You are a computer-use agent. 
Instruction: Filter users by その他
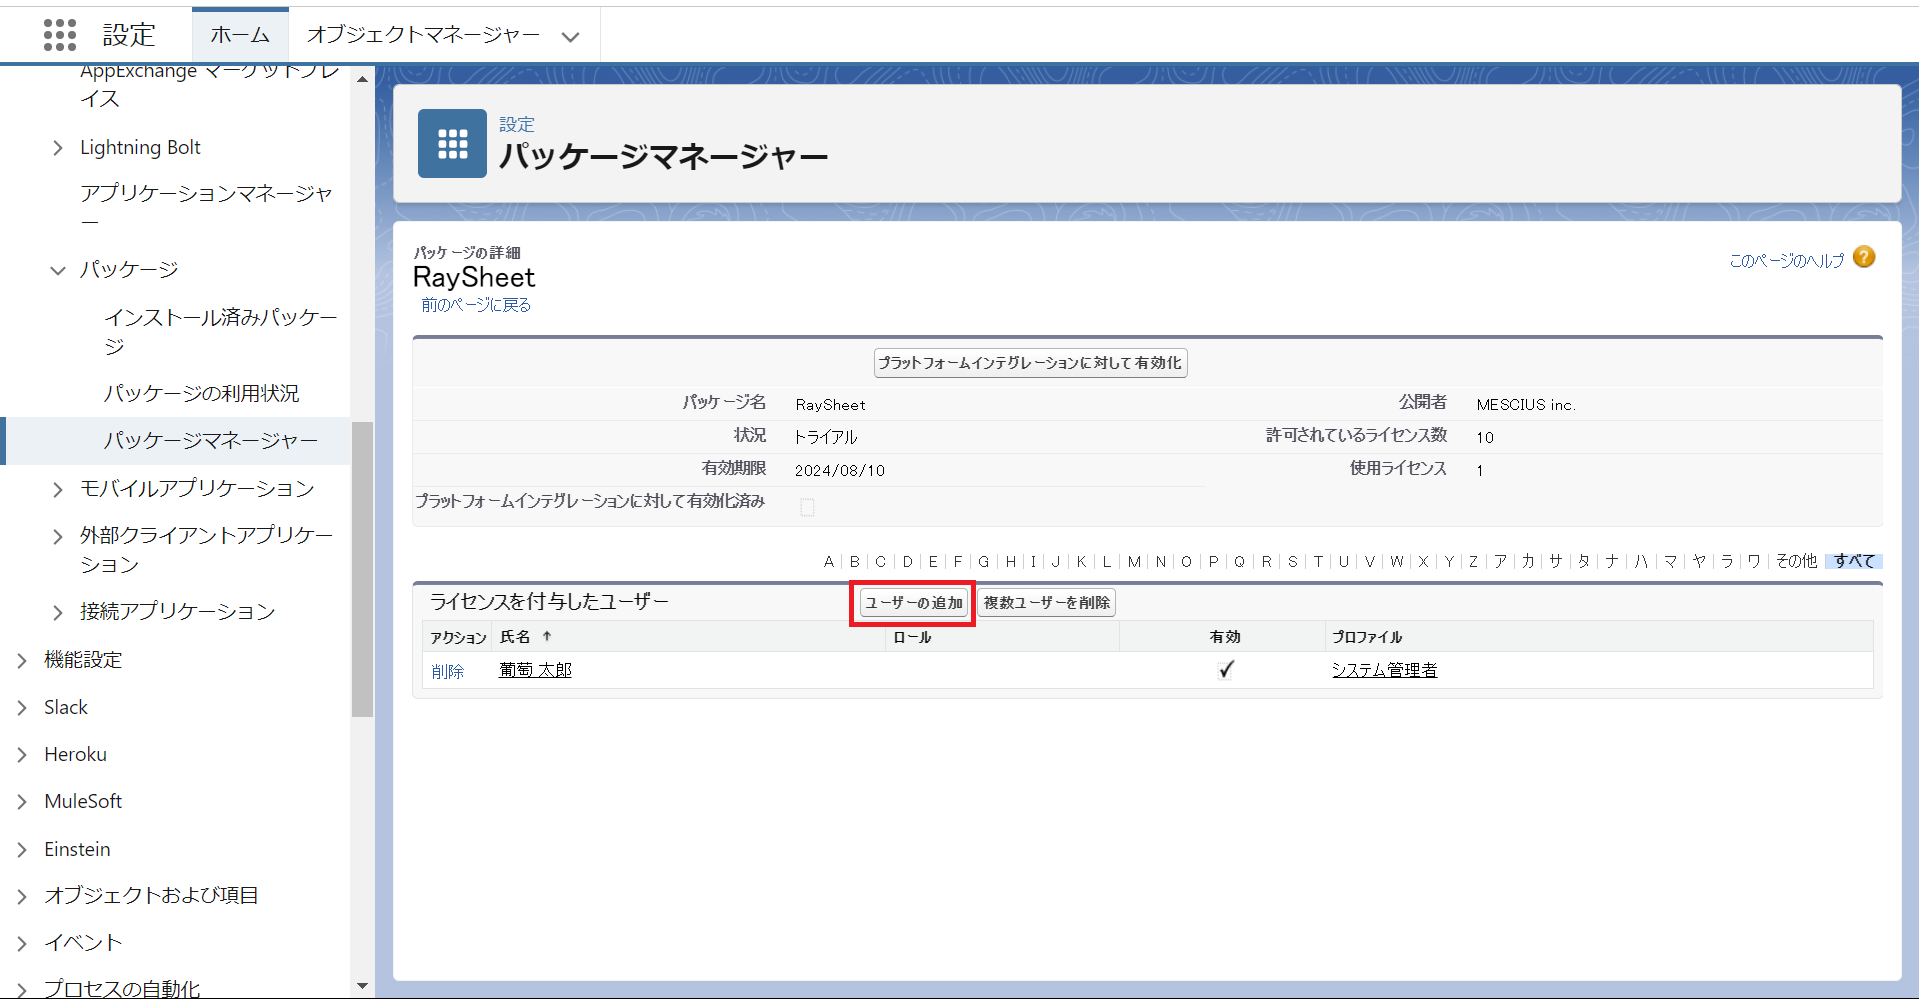[x=1796, y=562]
